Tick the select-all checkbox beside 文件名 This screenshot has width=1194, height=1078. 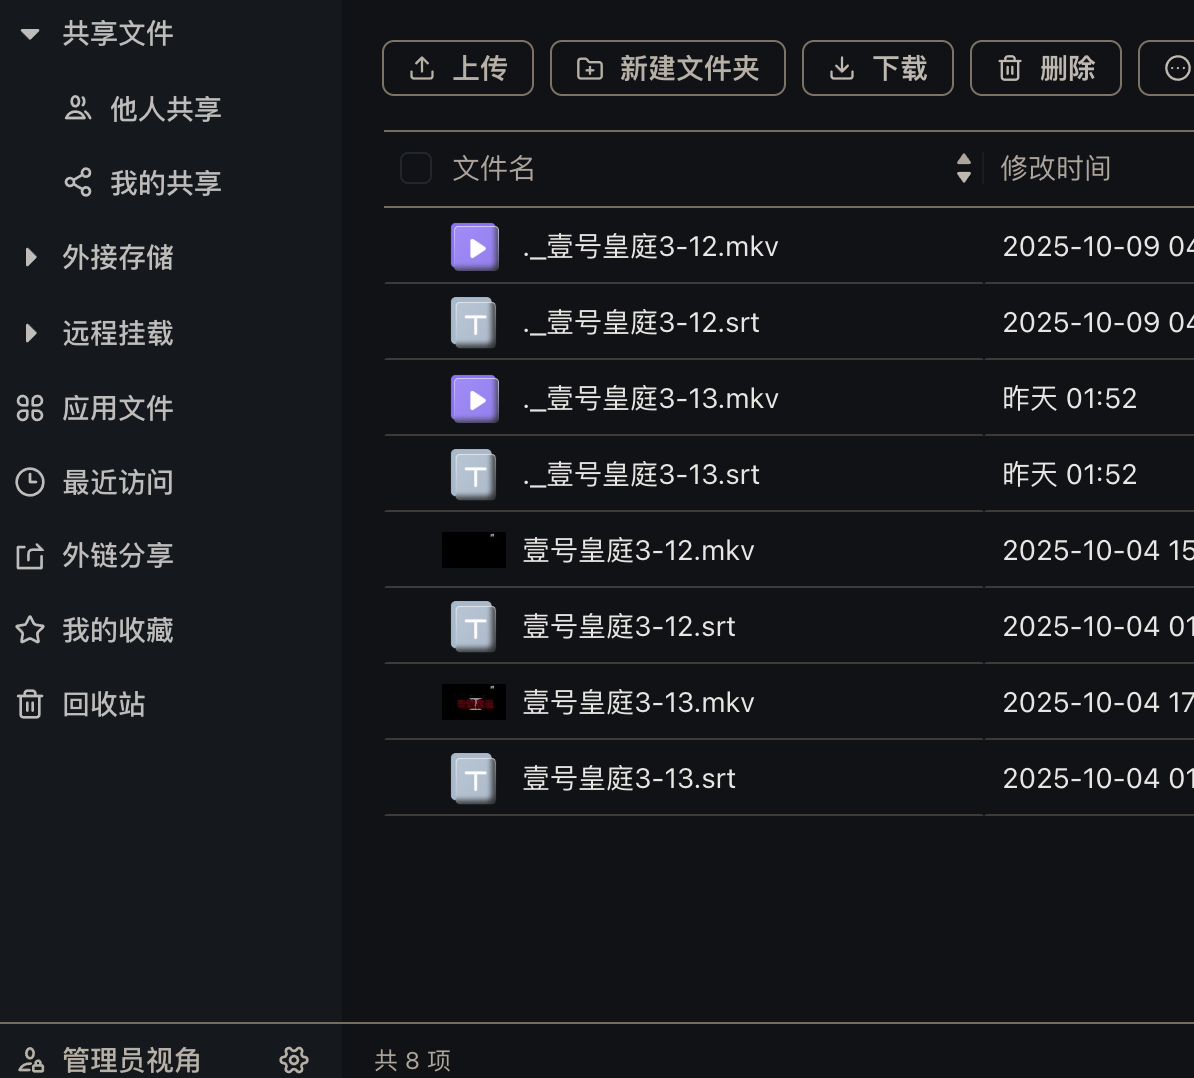(416, 168)
